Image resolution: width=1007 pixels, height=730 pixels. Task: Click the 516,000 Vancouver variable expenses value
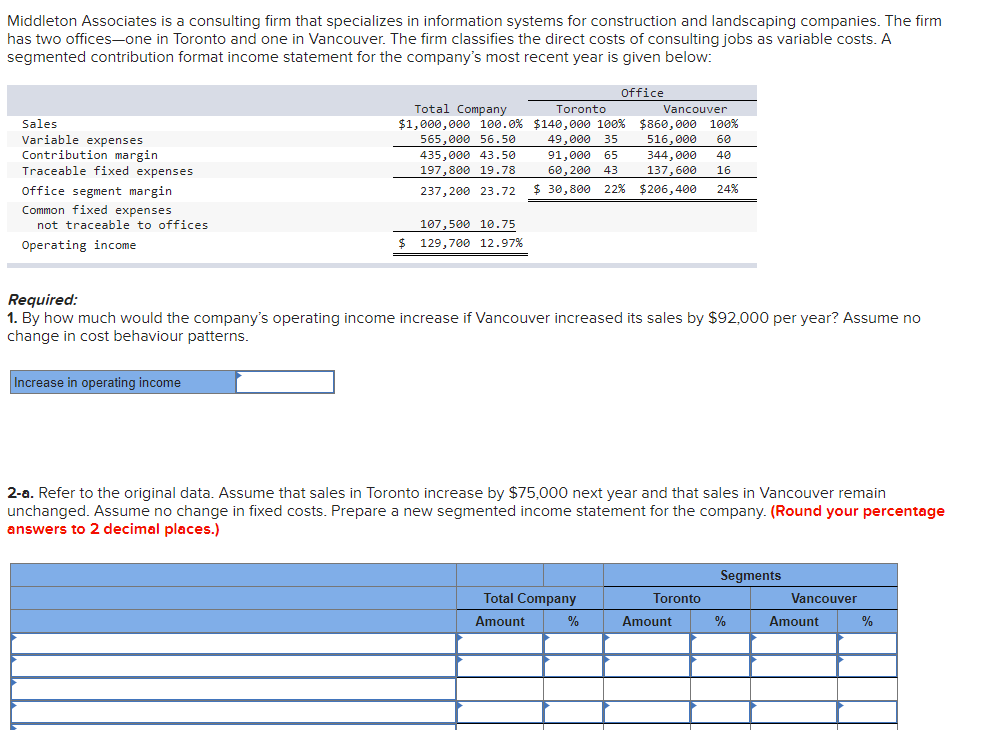pos(671,139)
